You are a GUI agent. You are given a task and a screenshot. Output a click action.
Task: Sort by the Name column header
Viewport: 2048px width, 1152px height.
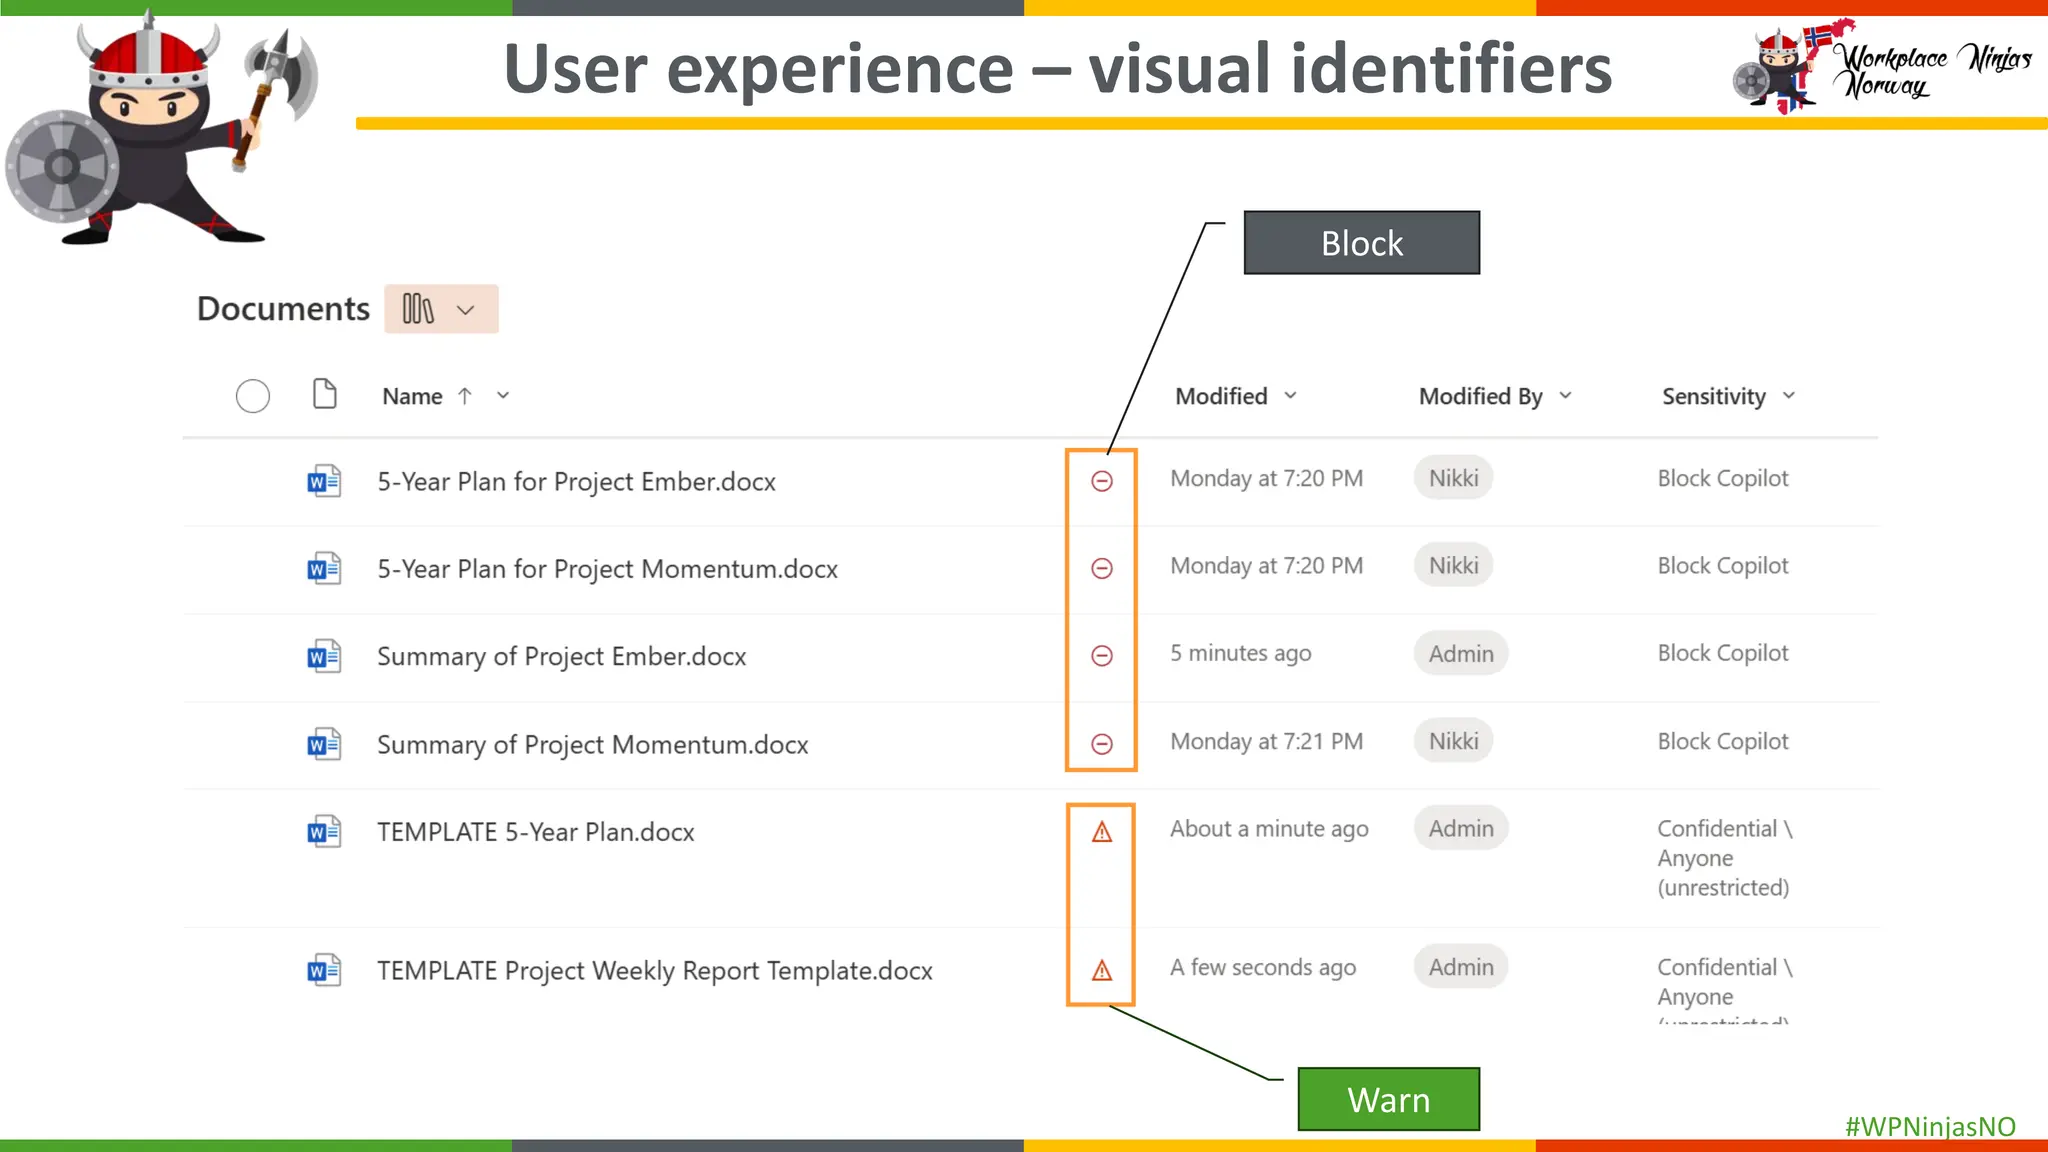[x=412, y=396]
